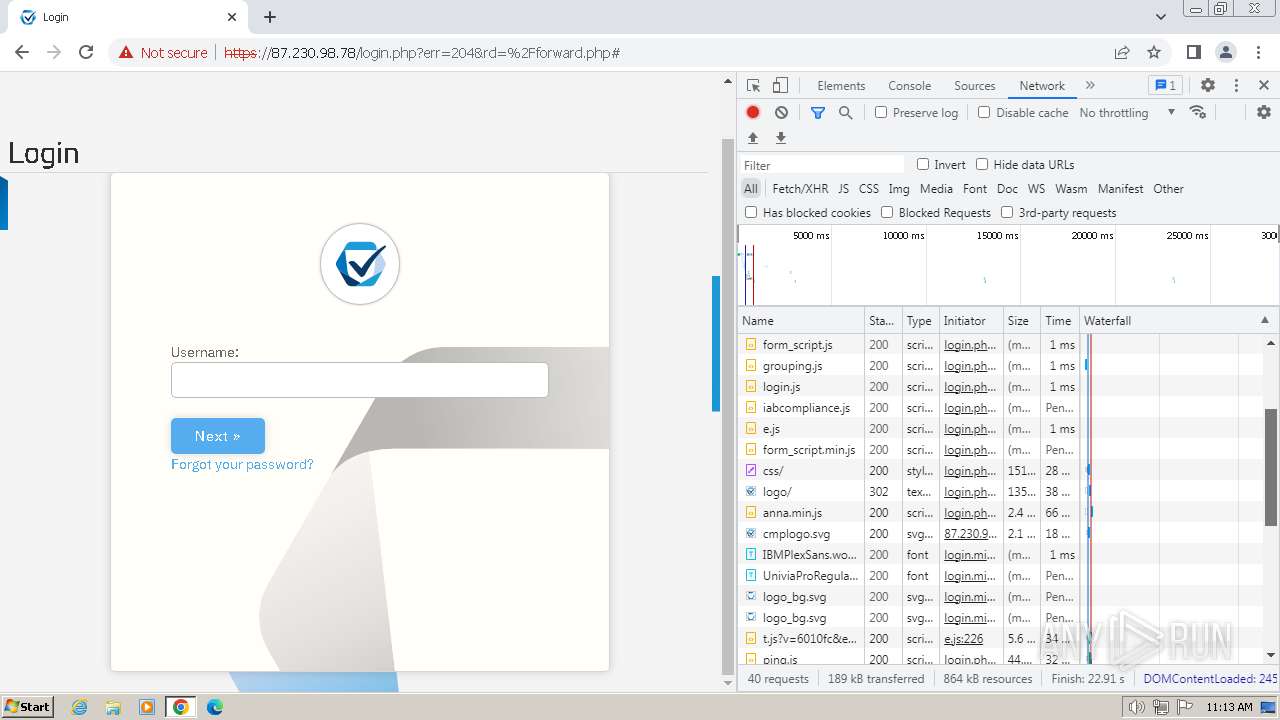Image resolution: width=1280 pixels, height=720 pixels.
Task: Click the Next » button
Action: [218, 436]
